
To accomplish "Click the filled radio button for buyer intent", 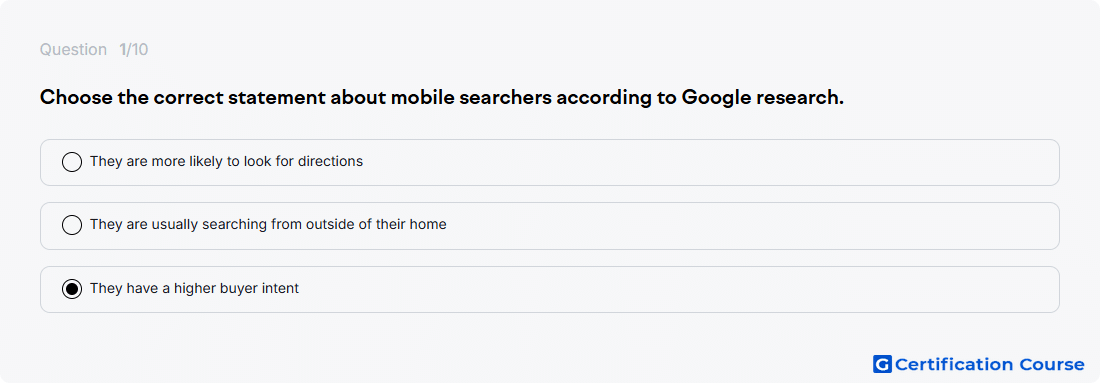I will click(x=72, y=288).
